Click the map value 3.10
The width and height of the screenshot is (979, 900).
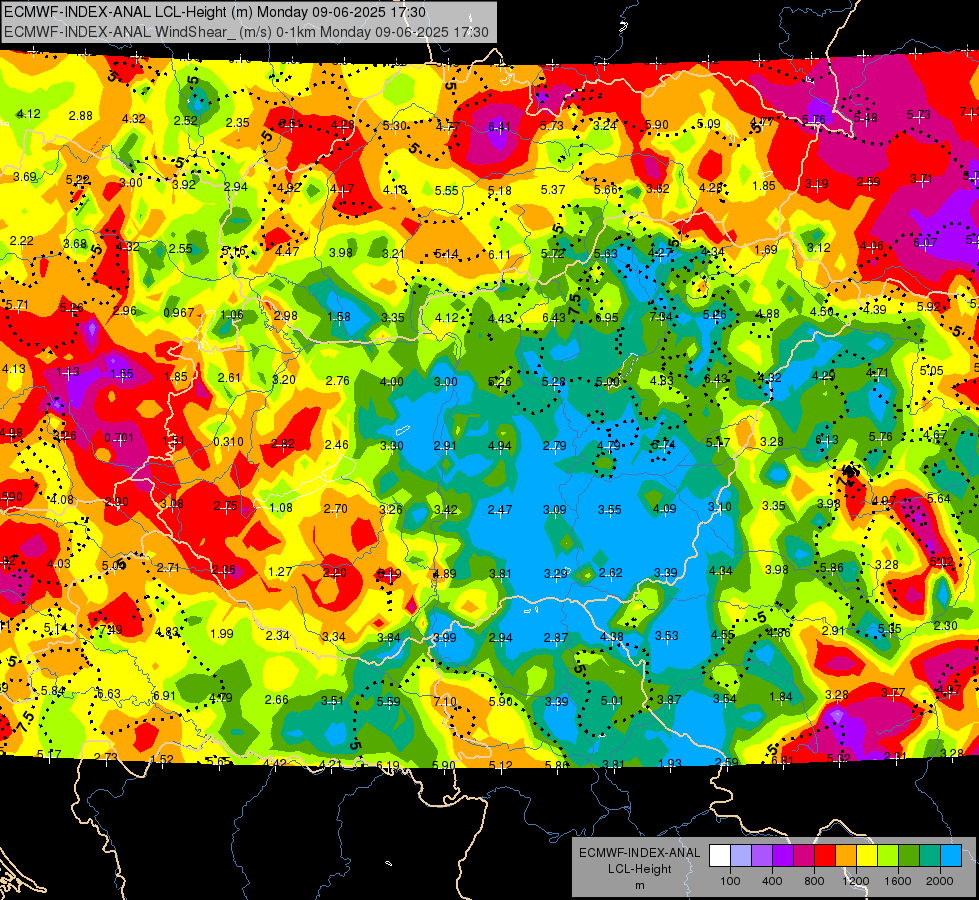point(719,507)
